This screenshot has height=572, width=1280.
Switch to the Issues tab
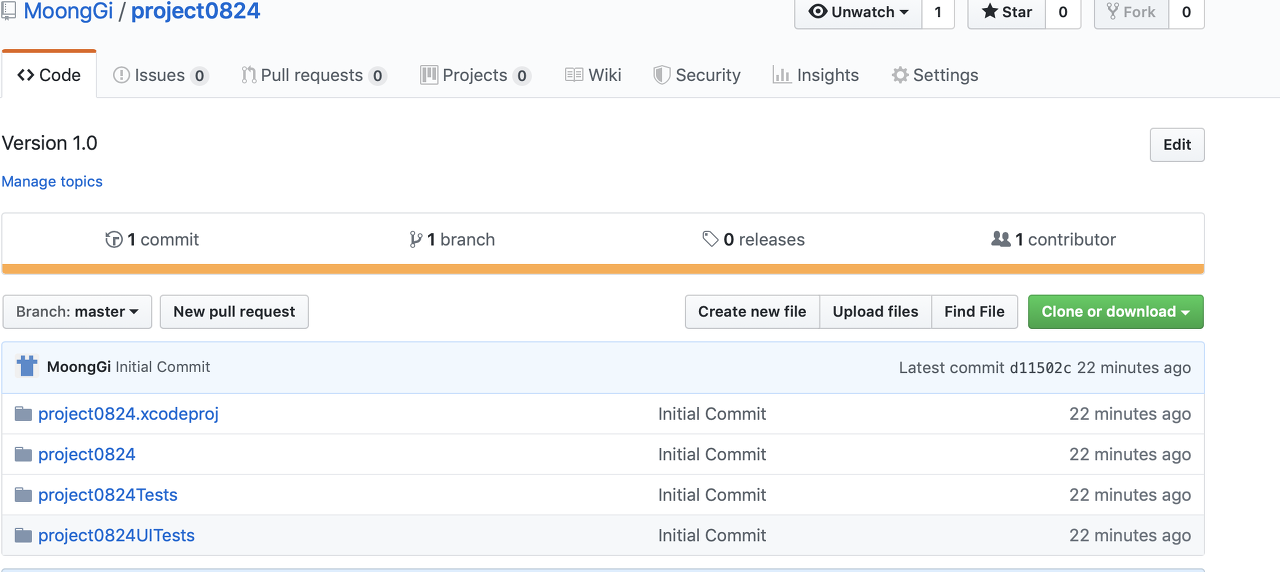(x=160, y=75)
